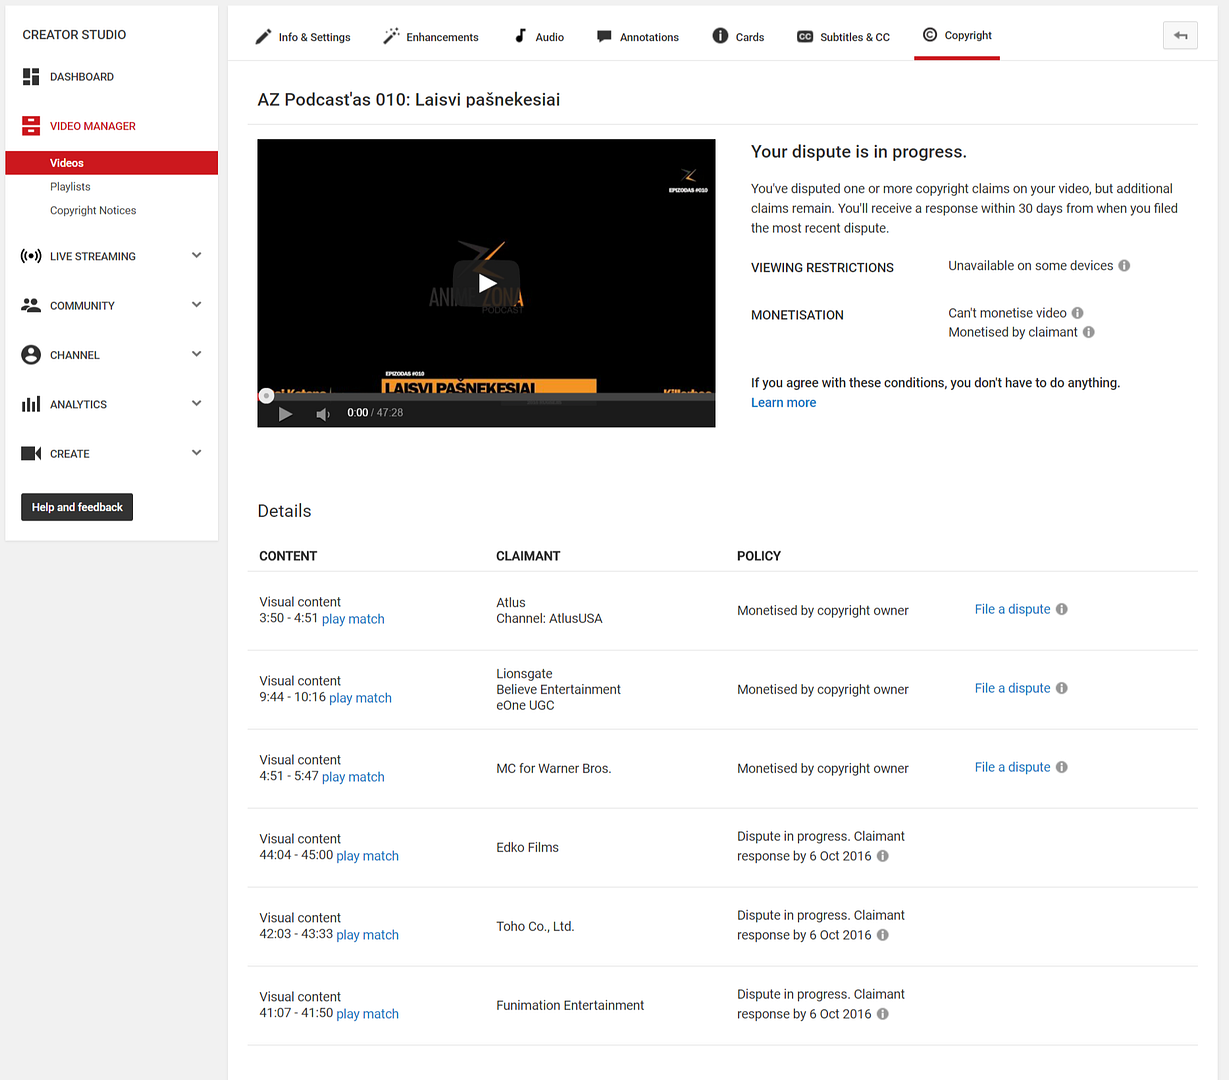
Task: Click the music note Audio icon
Action: (x=520, y=36)
